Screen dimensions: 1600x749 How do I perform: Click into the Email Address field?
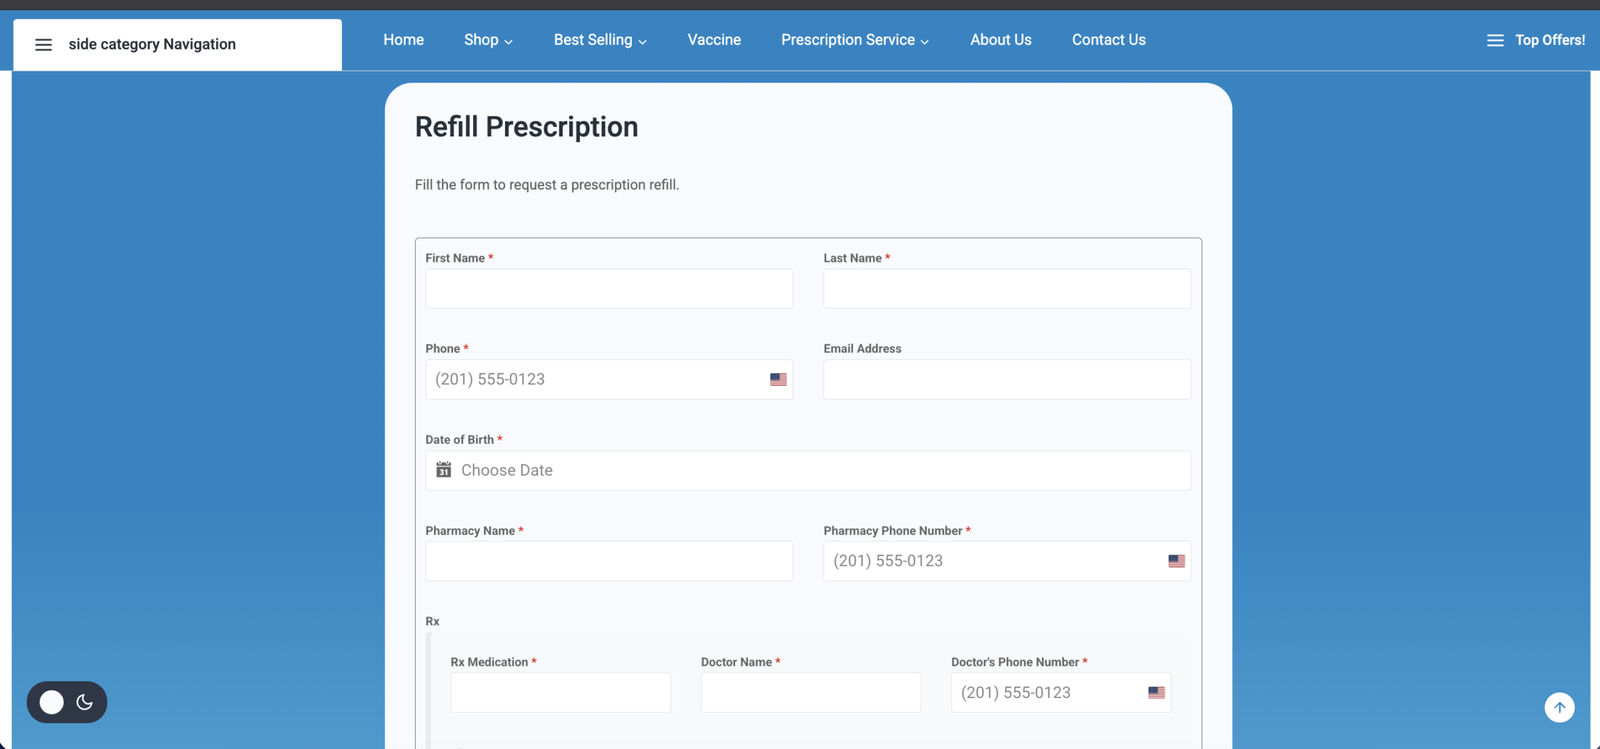(1007, 380)
